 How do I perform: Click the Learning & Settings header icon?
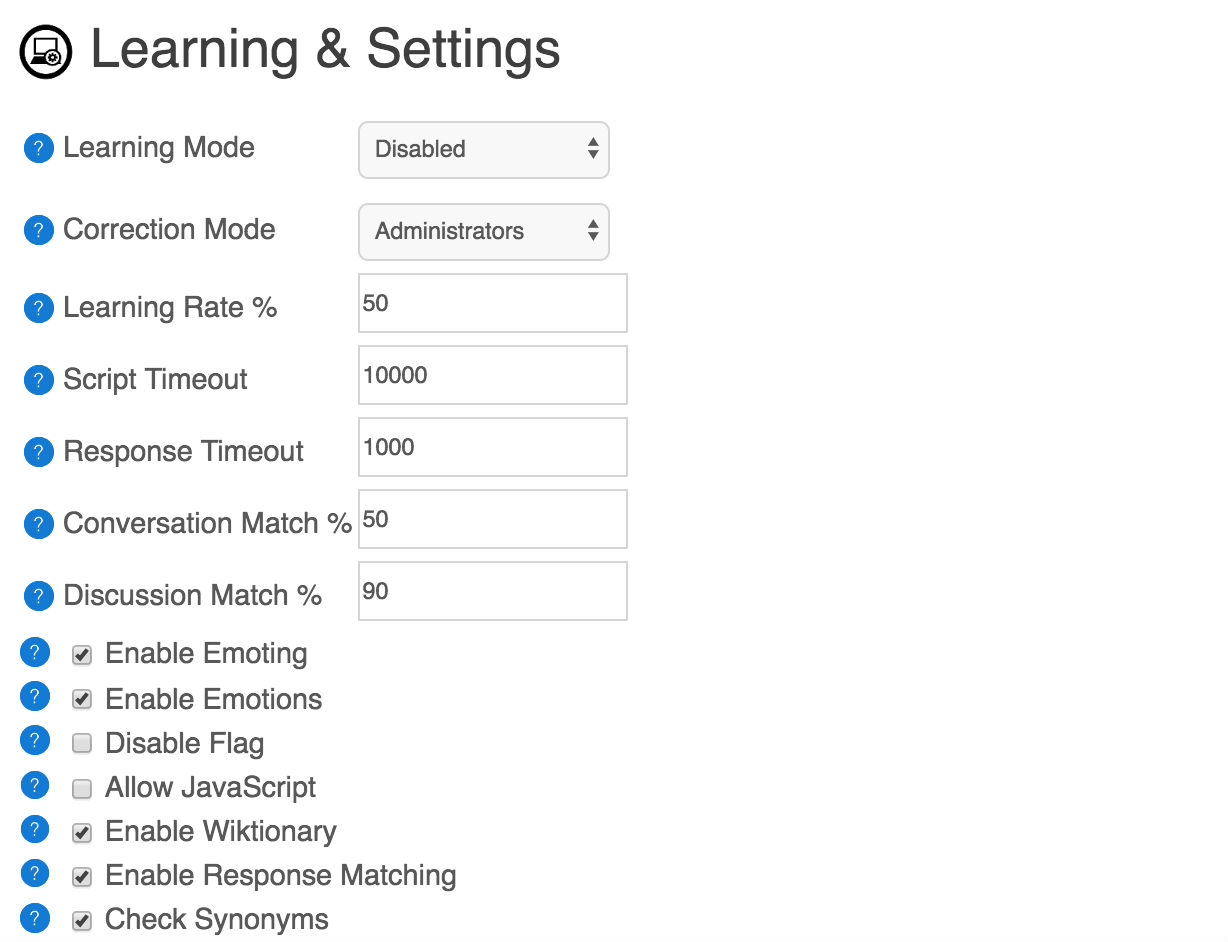tap(46, 52)
